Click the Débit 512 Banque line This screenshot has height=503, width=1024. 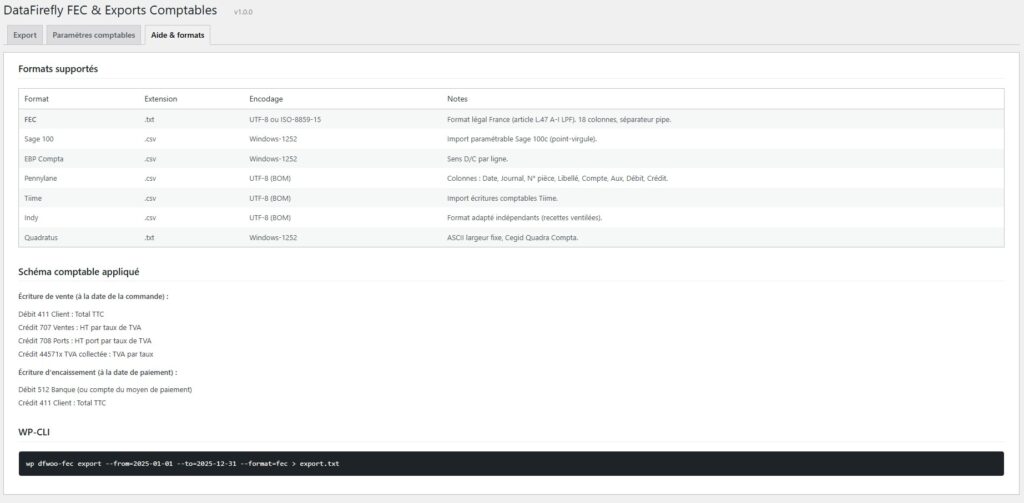[105, 389]
